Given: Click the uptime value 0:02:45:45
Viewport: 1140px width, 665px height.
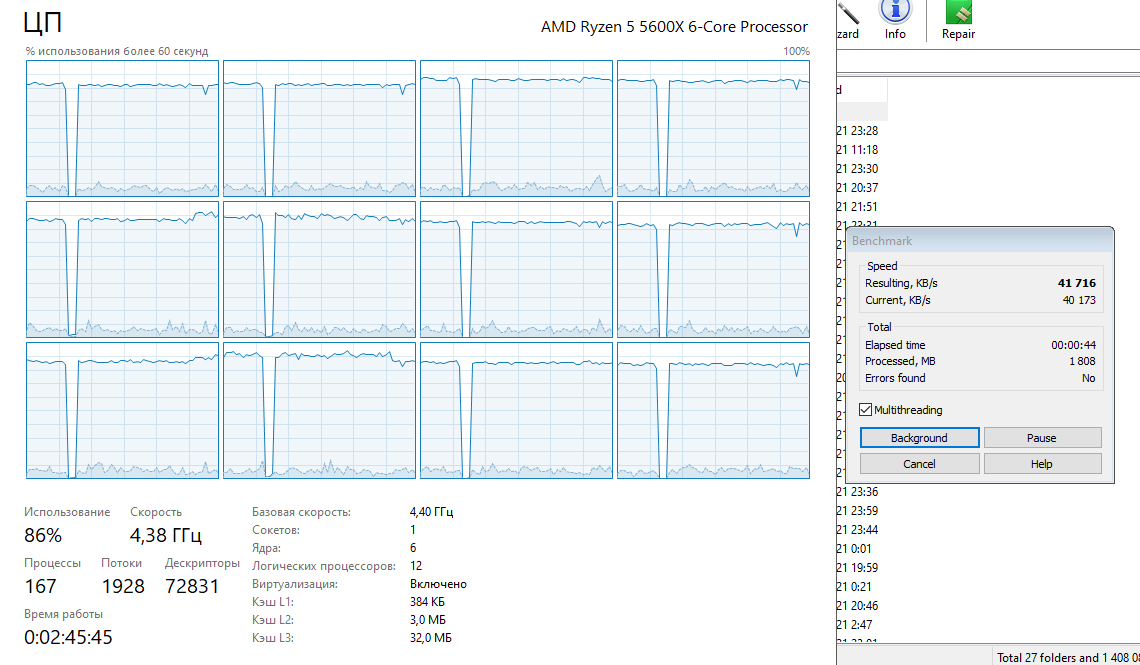Looking at the screenshot, I should (68, 637).
